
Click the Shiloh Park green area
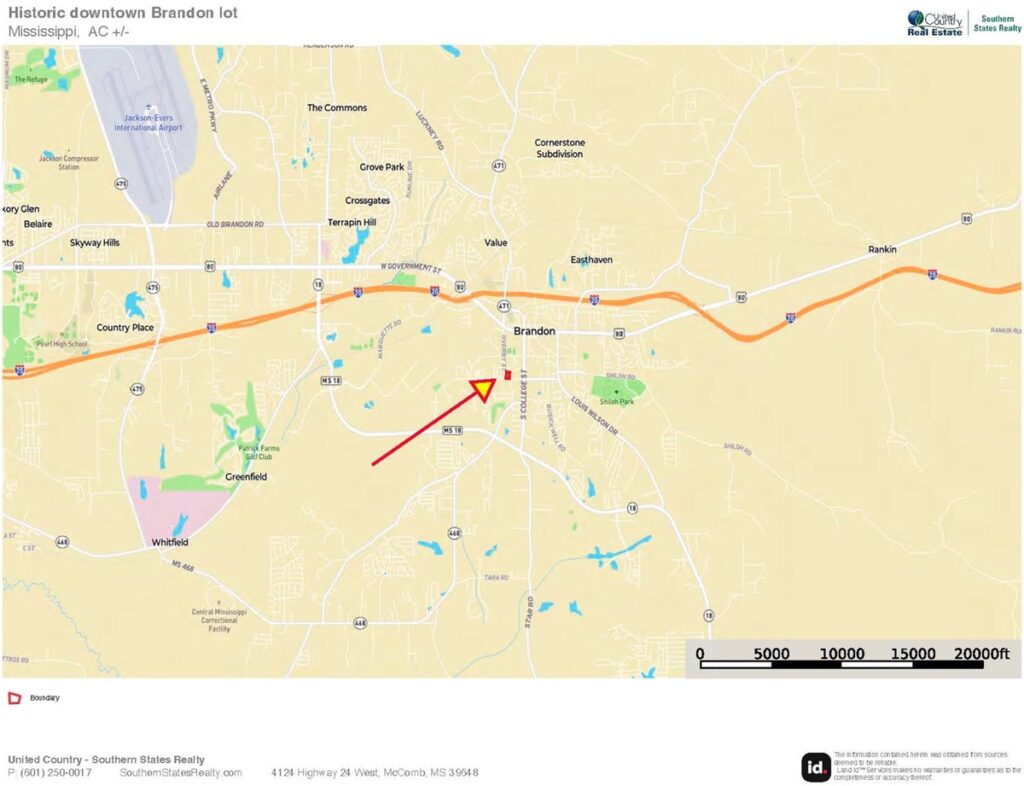615,388
